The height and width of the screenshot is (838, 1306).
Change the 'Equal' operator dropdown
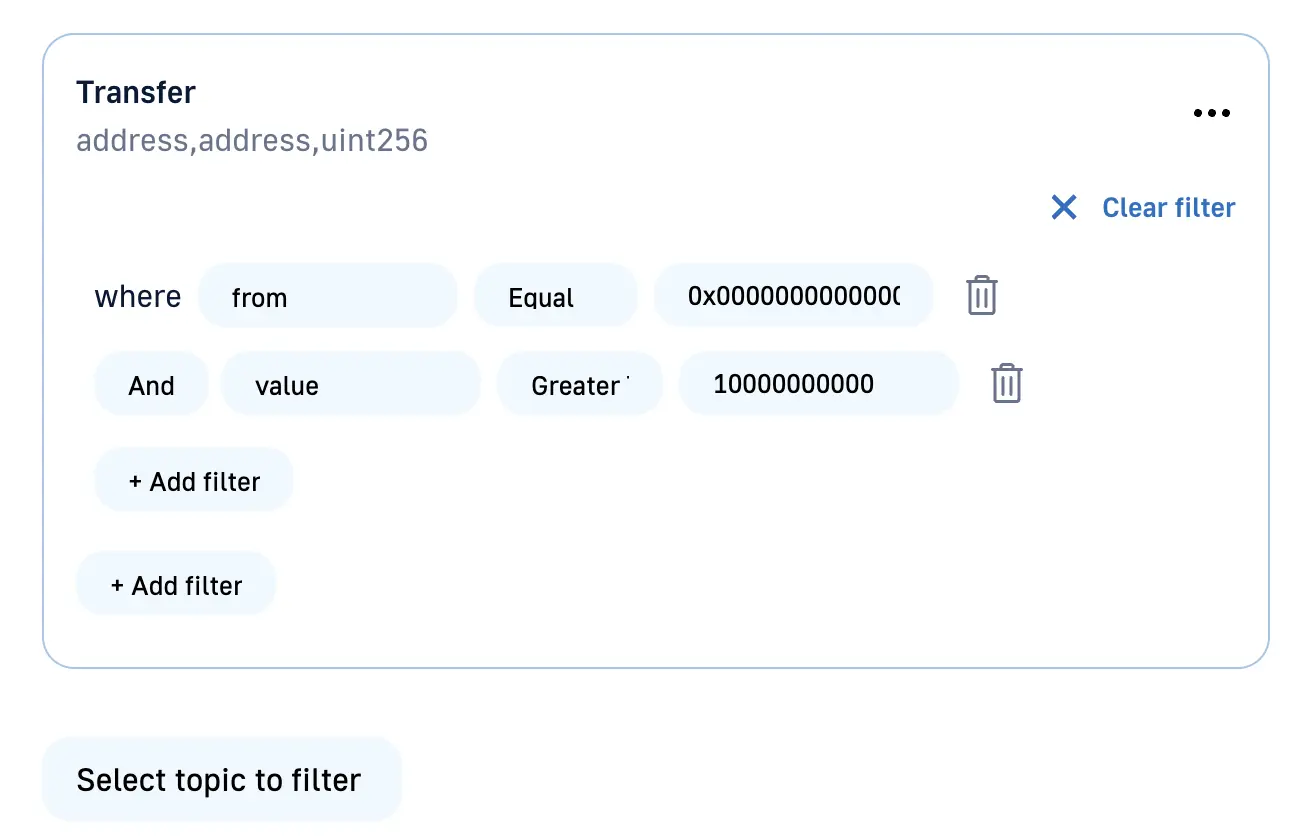pyautogui.click(x=555, y=296)
